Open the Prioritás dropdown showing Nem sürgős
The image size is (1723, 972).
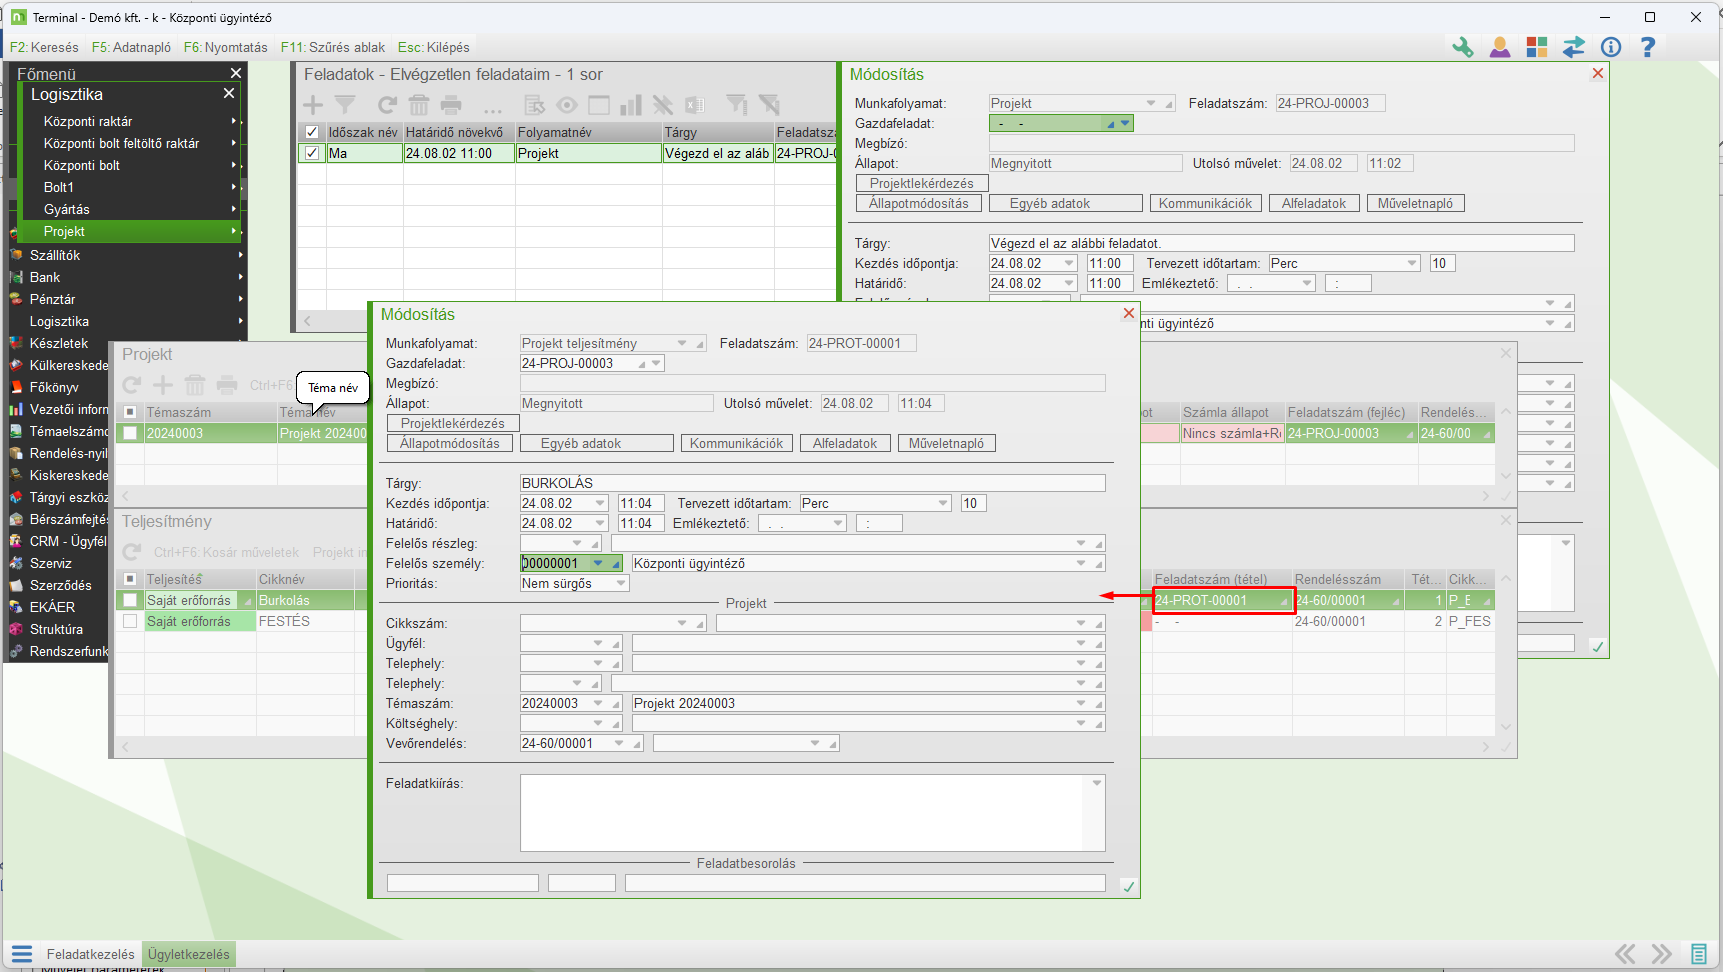[x=620, y=583]
